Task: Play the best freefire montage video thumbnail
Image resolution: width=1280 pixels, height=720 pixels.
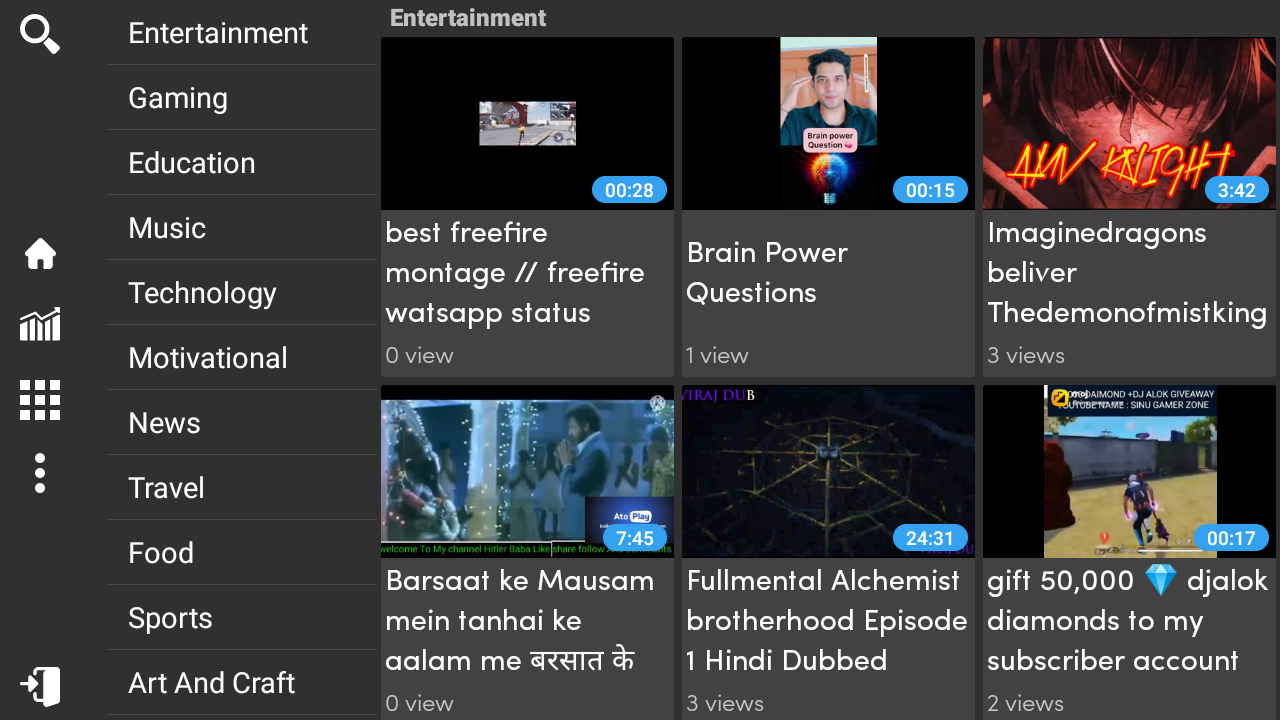Action: (527, 123)
